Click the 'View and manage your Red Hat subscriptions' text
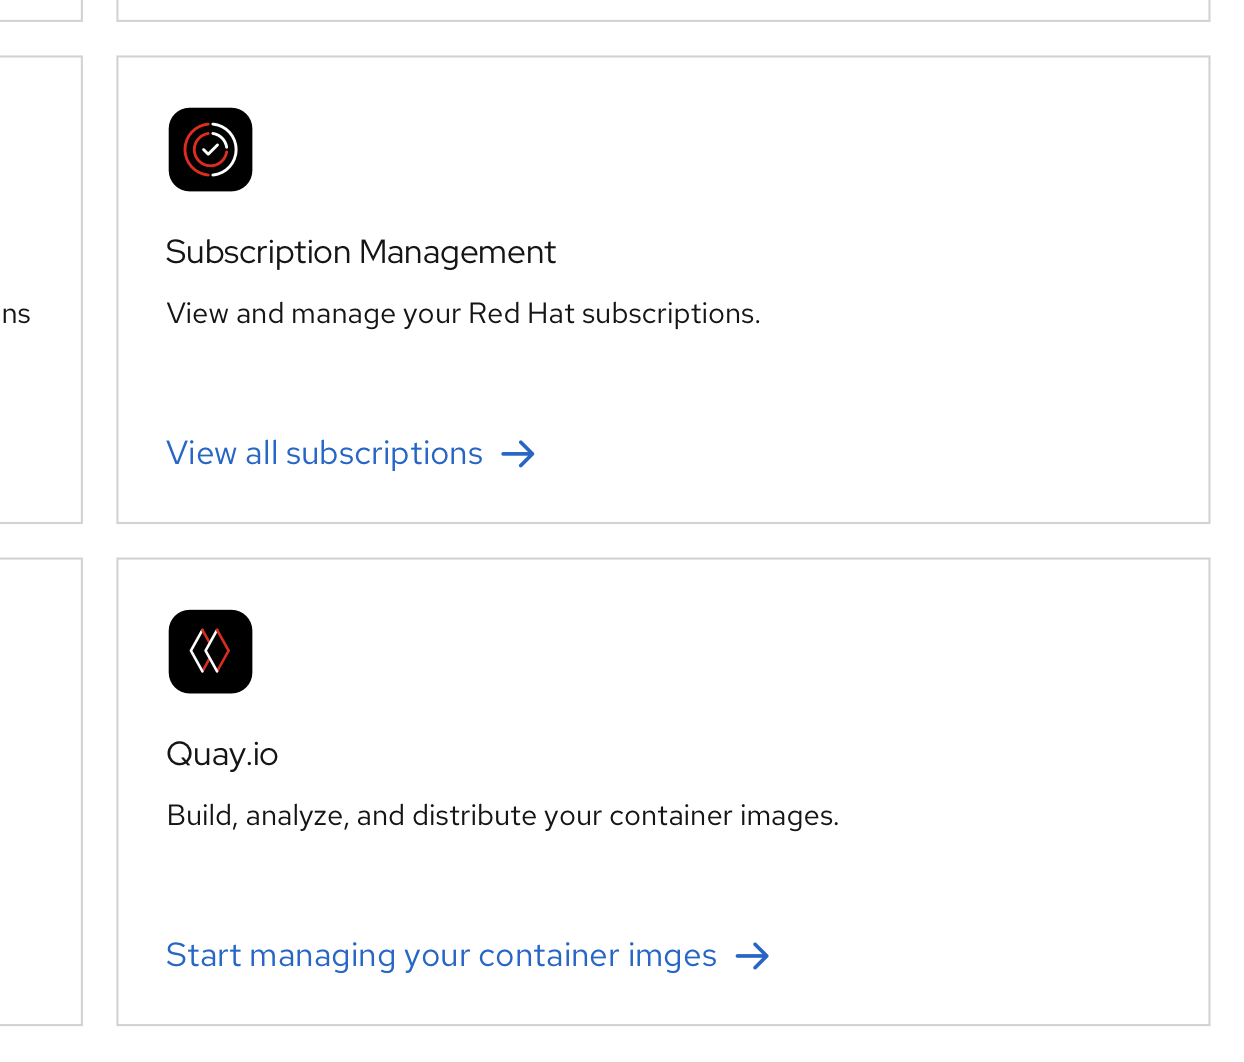This screenshot has width=1244, height=1062. (x=463, y=314)
